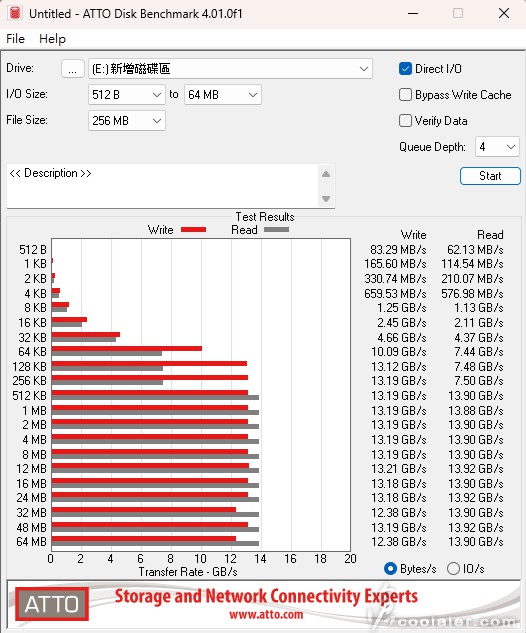526x633 pixels.
Task: Enable Bypass Write Cache
Action: click(x=405, y=94)
